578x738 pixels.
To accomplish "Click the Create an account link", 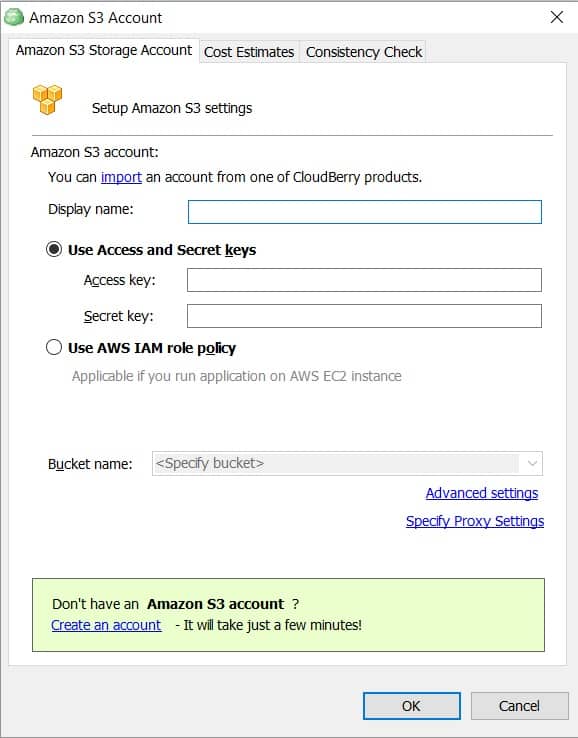I will point(106,625).
